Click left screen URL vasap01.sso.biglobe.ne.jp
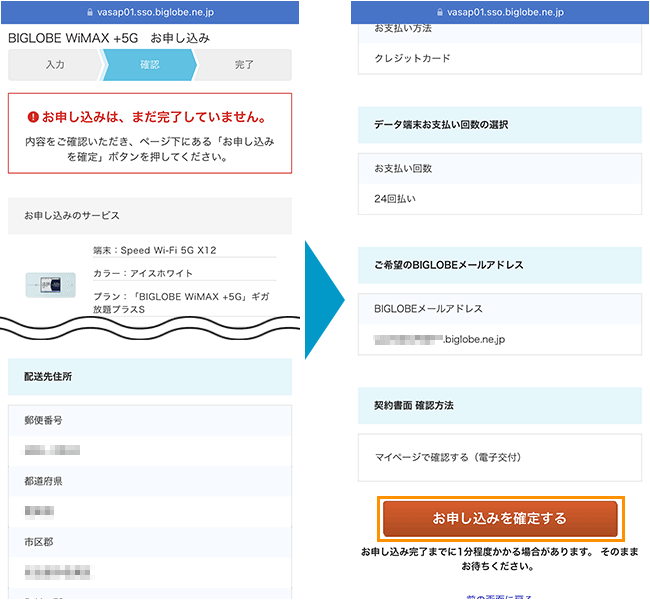The image size is (650, 600). 155,12
